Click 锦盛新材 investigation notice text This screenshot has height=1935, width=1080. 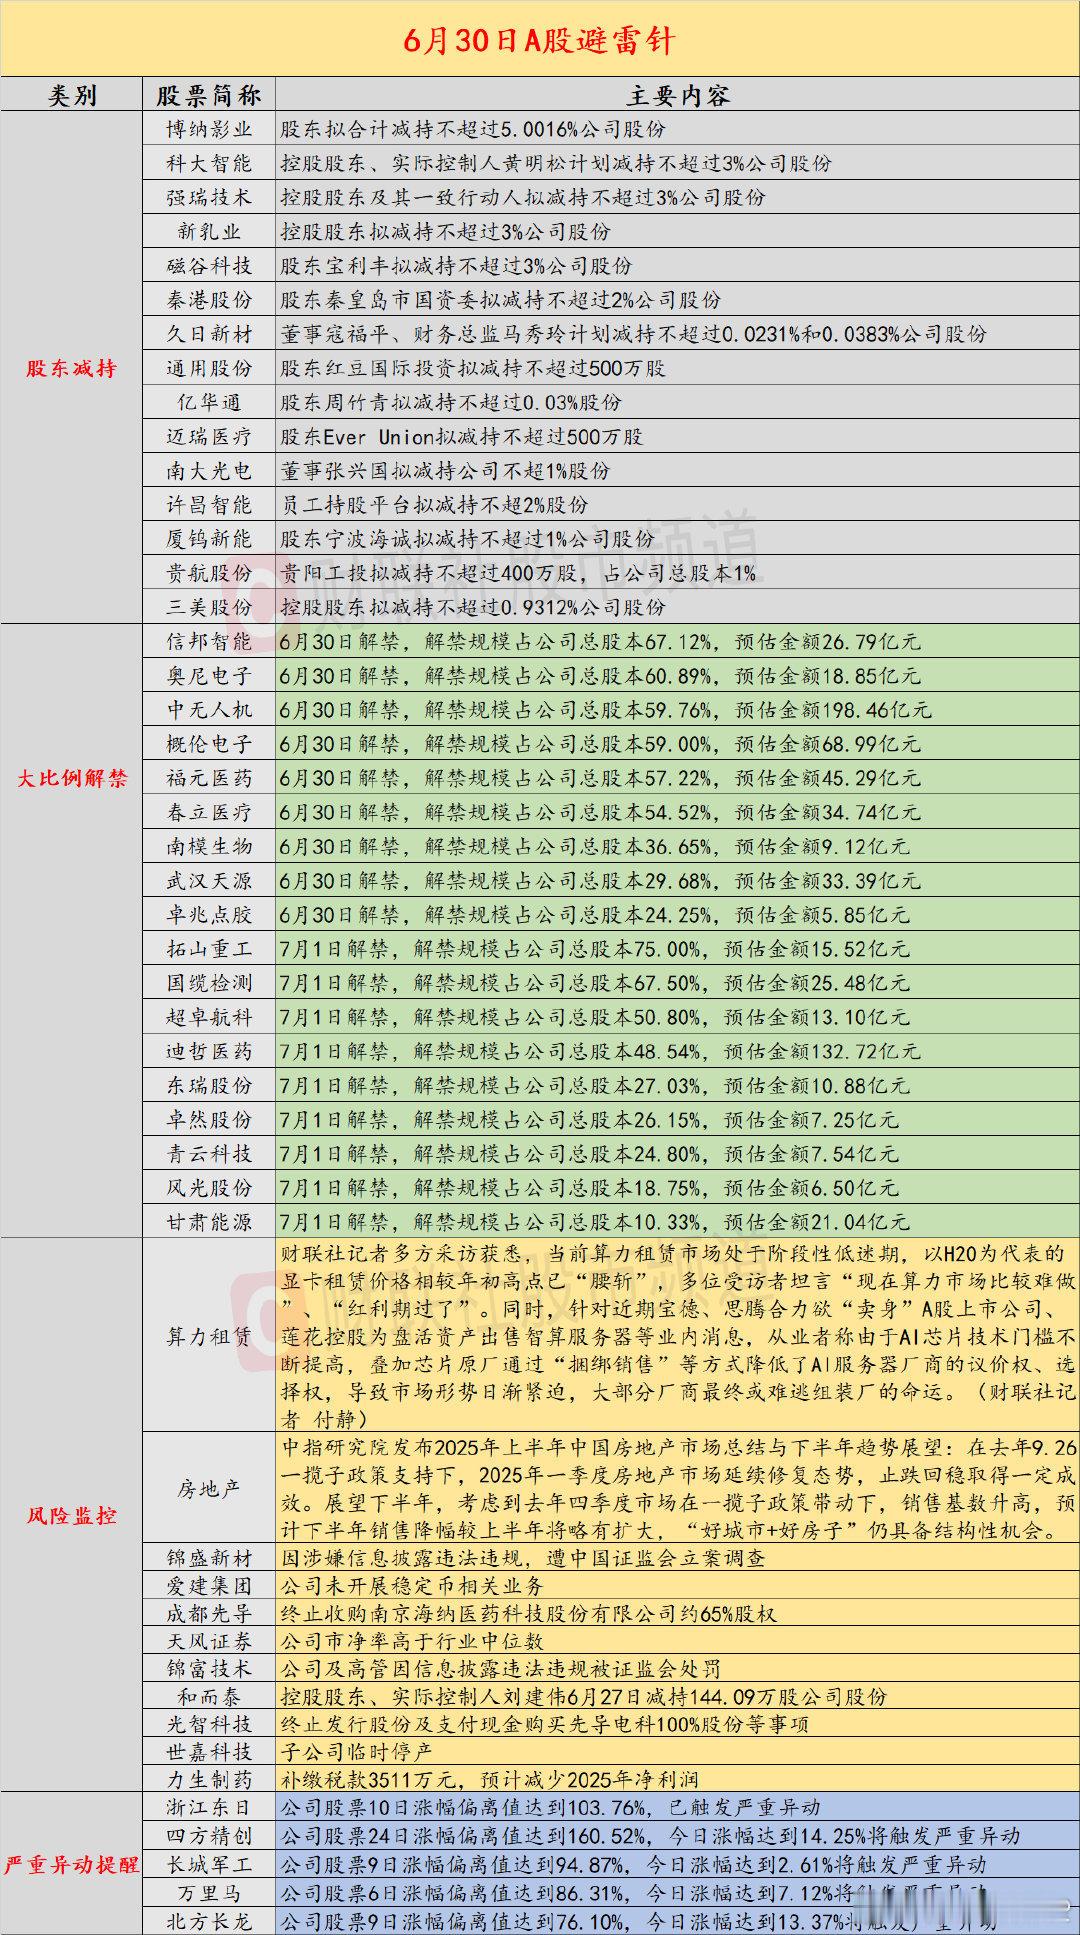click(523, 1558)
